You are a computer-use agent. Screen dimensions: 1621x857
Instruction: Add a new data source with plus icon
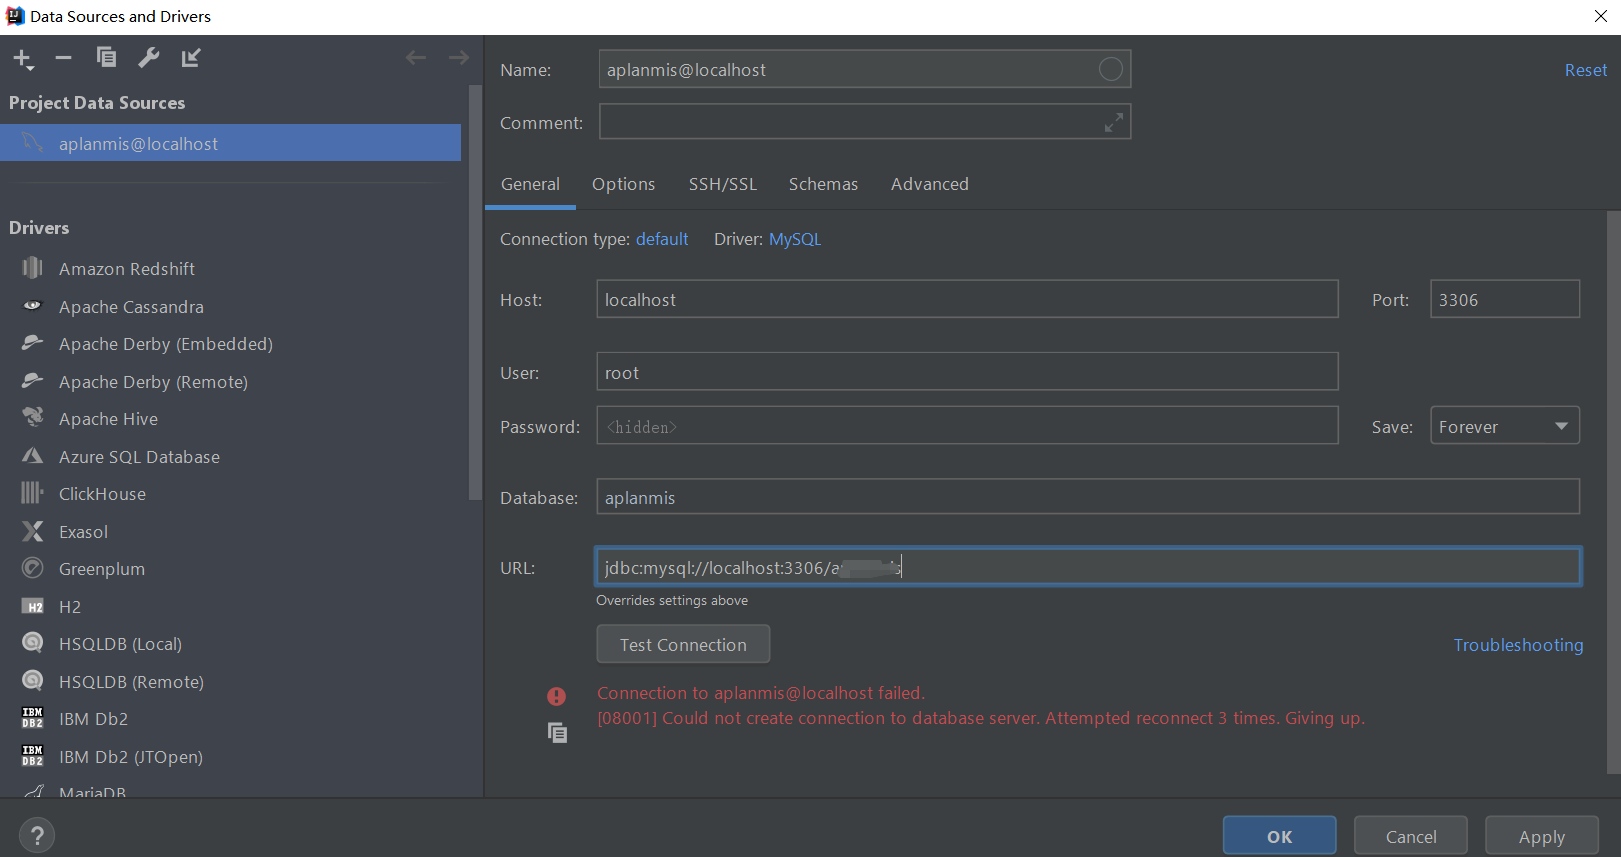(23, 59)
